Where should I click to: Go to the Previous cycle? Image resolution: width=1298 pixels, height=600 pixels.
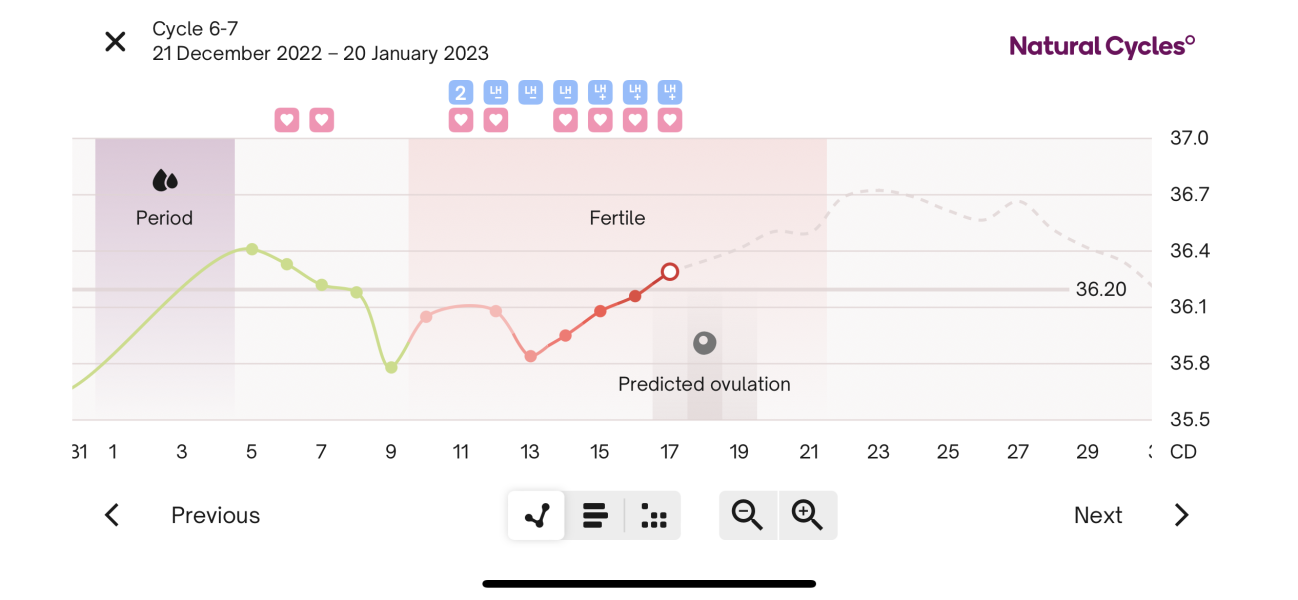pyautogui.click(x=215, y=516)
